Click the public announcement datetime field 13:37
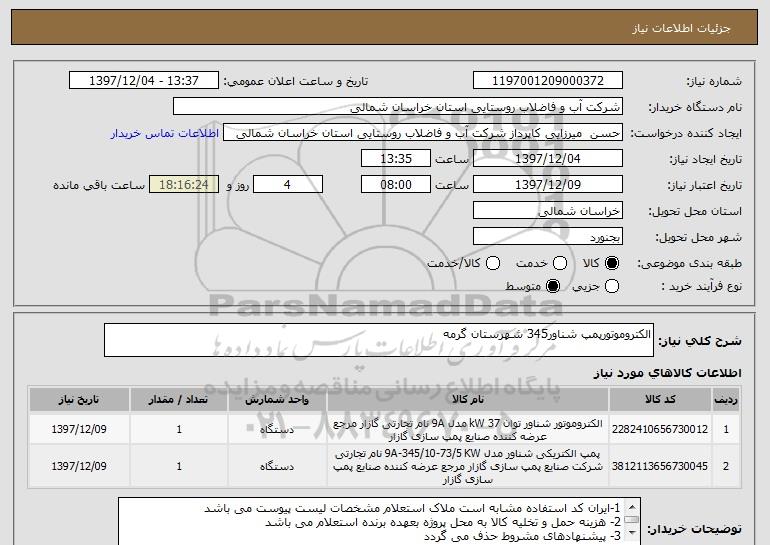 point(144,81)
